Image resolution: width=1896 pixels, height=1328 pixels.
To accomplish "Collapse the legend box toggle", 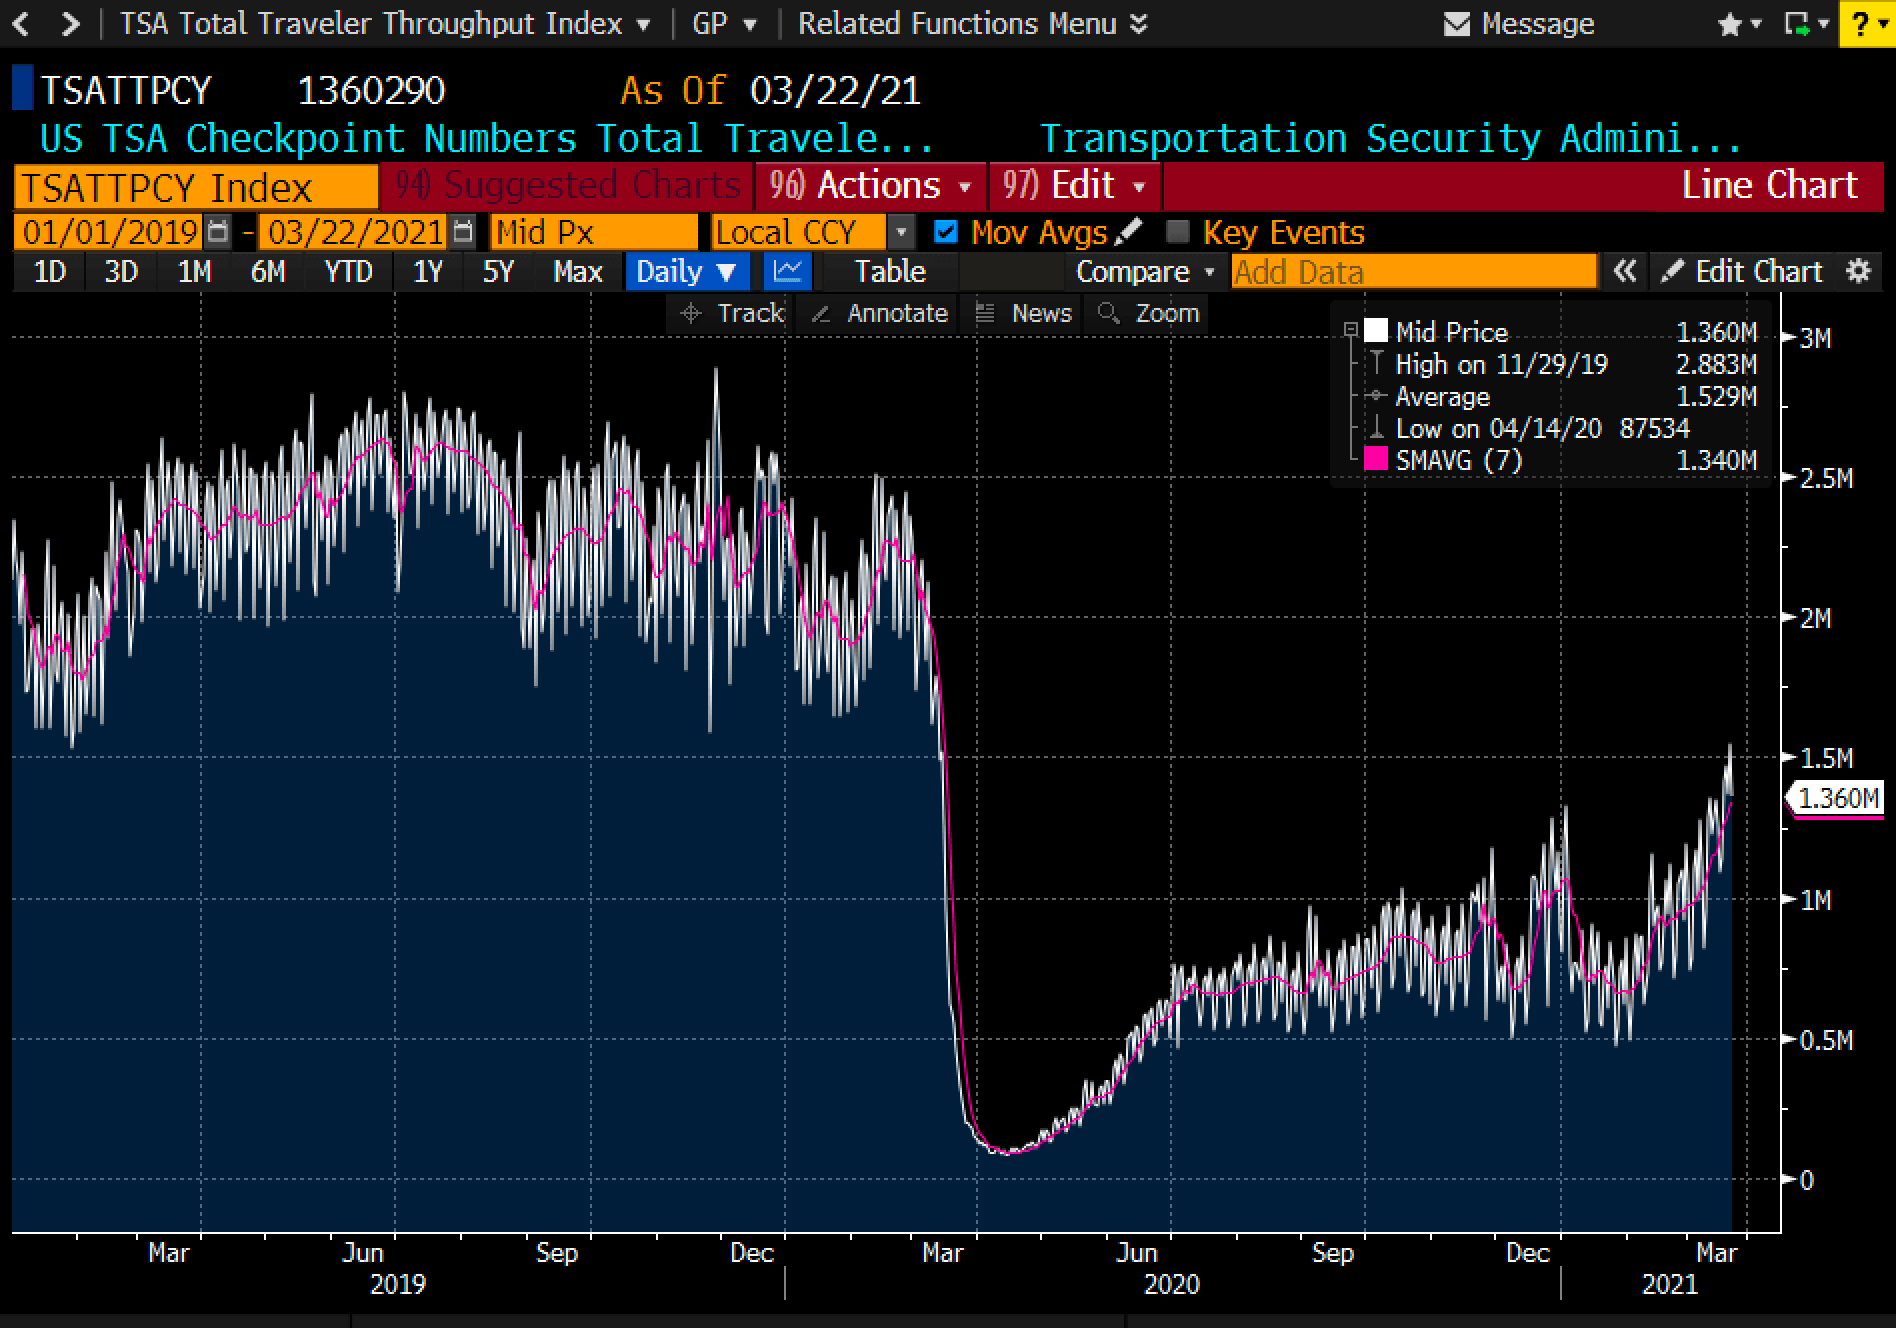I will pyautogui.click(x=1350, y=330).
